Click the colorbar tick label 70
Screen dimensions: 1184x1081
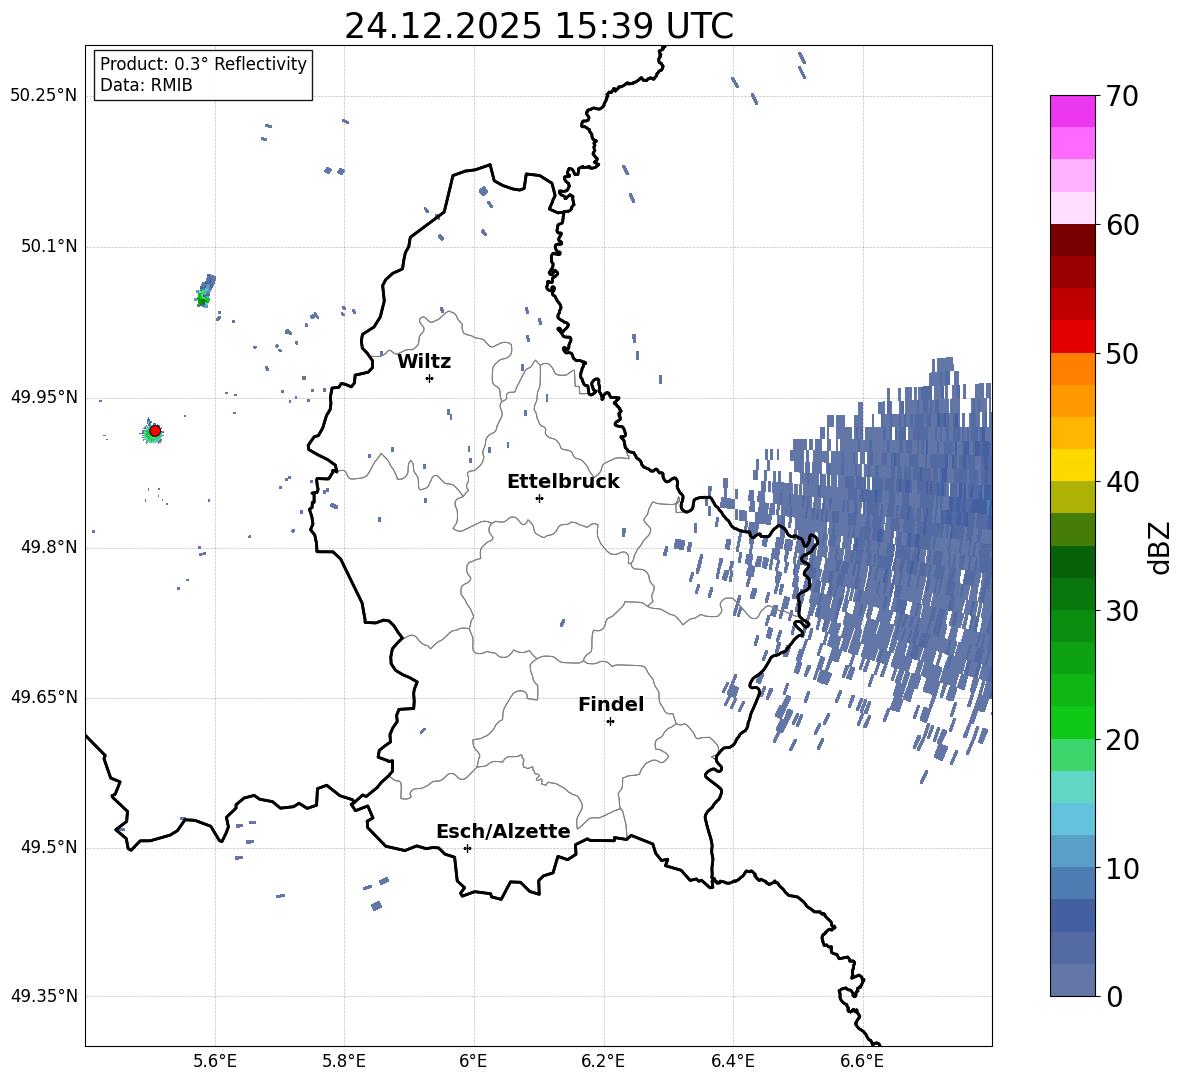[1123, 96]
